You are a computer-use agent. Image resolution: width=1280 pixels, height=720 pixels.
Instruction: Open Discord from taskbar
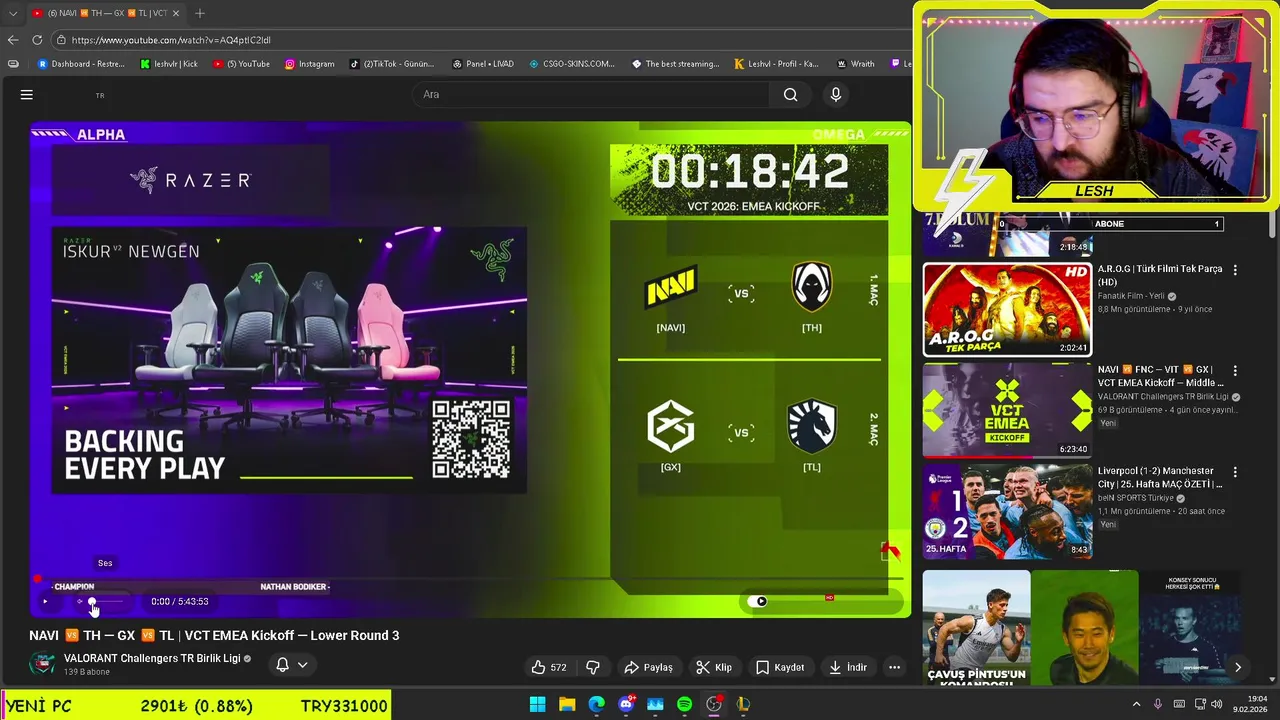pyautogui.click(x=626, y=704)
